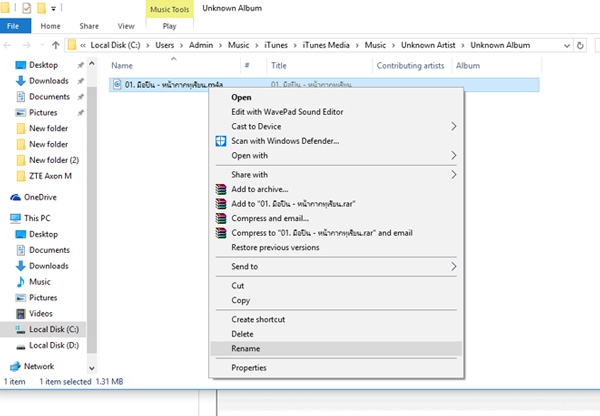
Task: Click the Desktop icon in Quick access
Action: point(21,65)
